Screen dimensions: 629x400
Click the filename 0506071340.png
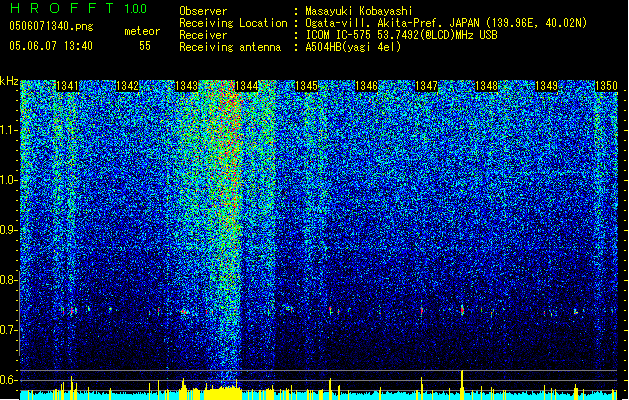(51, 26)
